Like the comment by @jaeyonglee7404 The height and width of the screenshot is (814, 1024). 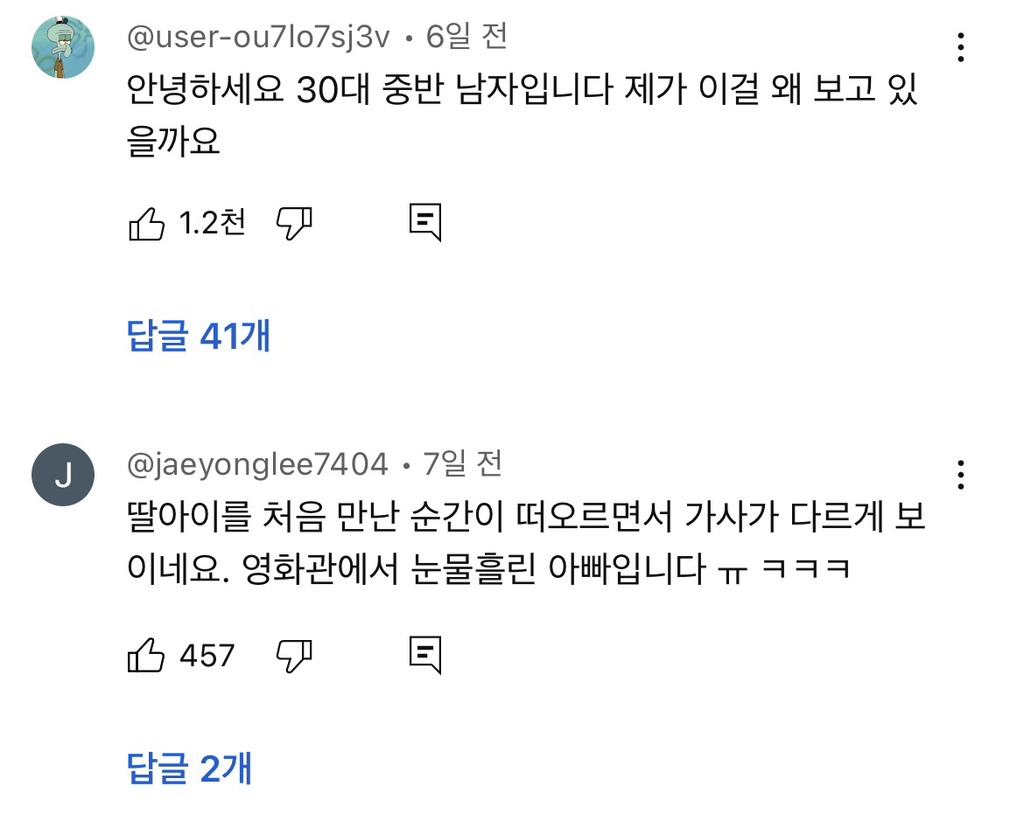(147, 656)
